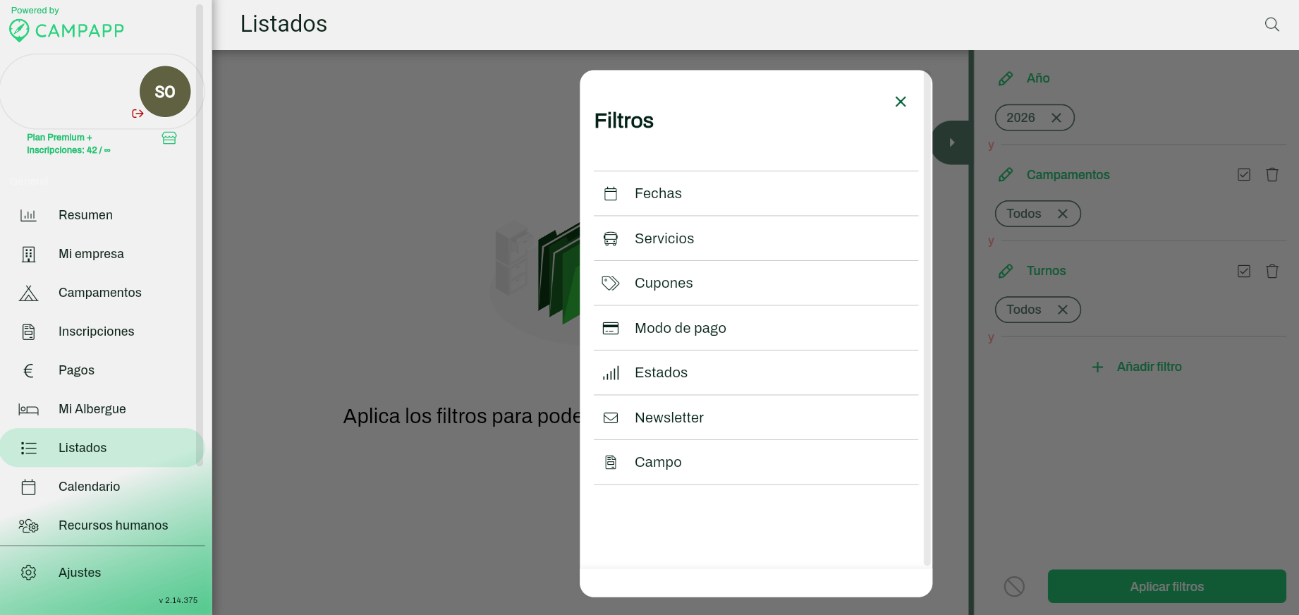Click the Modo de pago card icon
Screen dimensions: 1299x615
[x=610, y=328]
